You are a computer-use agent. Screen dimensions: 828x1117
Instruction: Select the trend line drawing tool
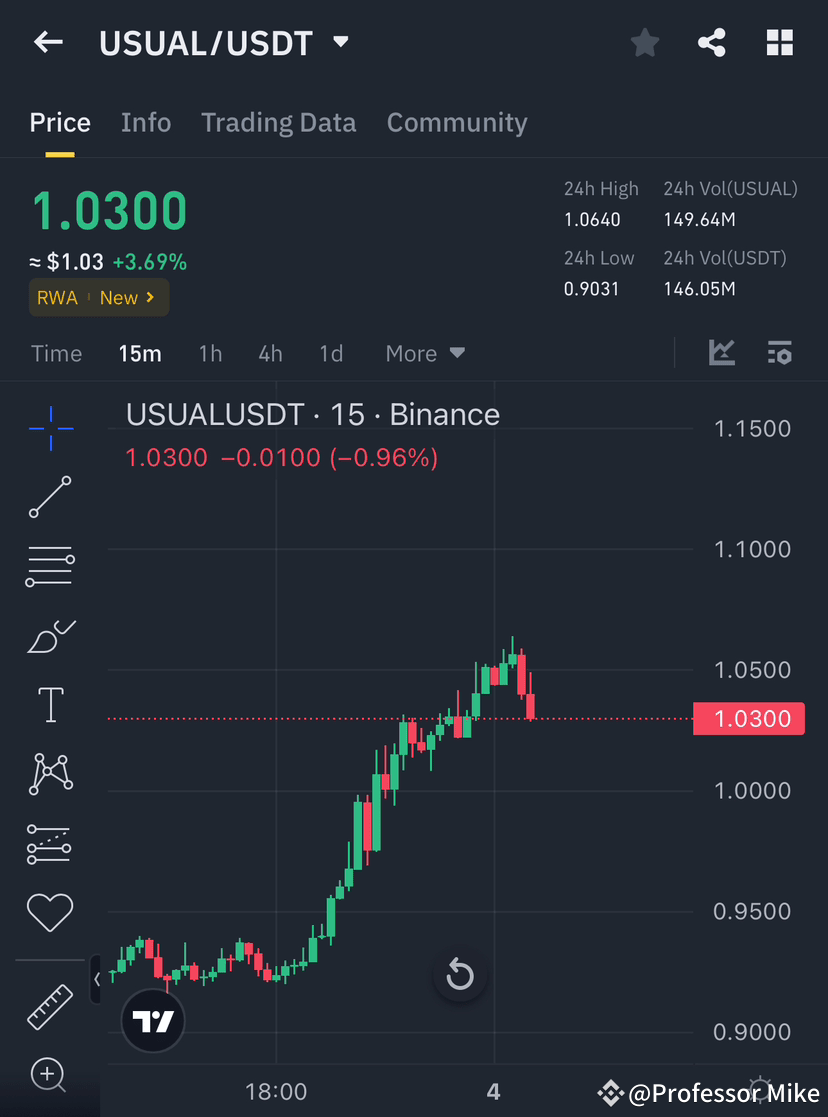click(49, 497)
